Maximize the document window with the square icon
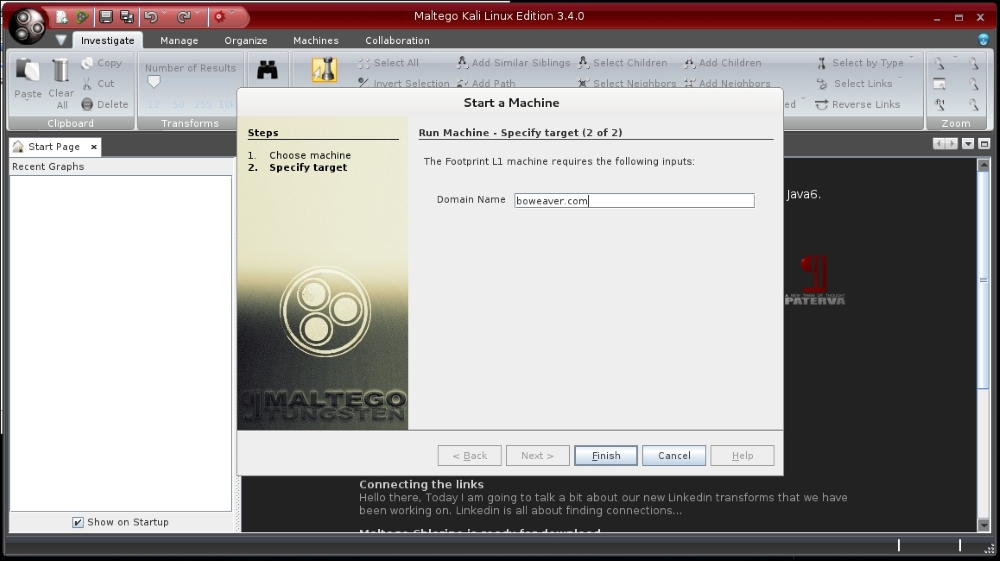 click(x=984, y=144)
